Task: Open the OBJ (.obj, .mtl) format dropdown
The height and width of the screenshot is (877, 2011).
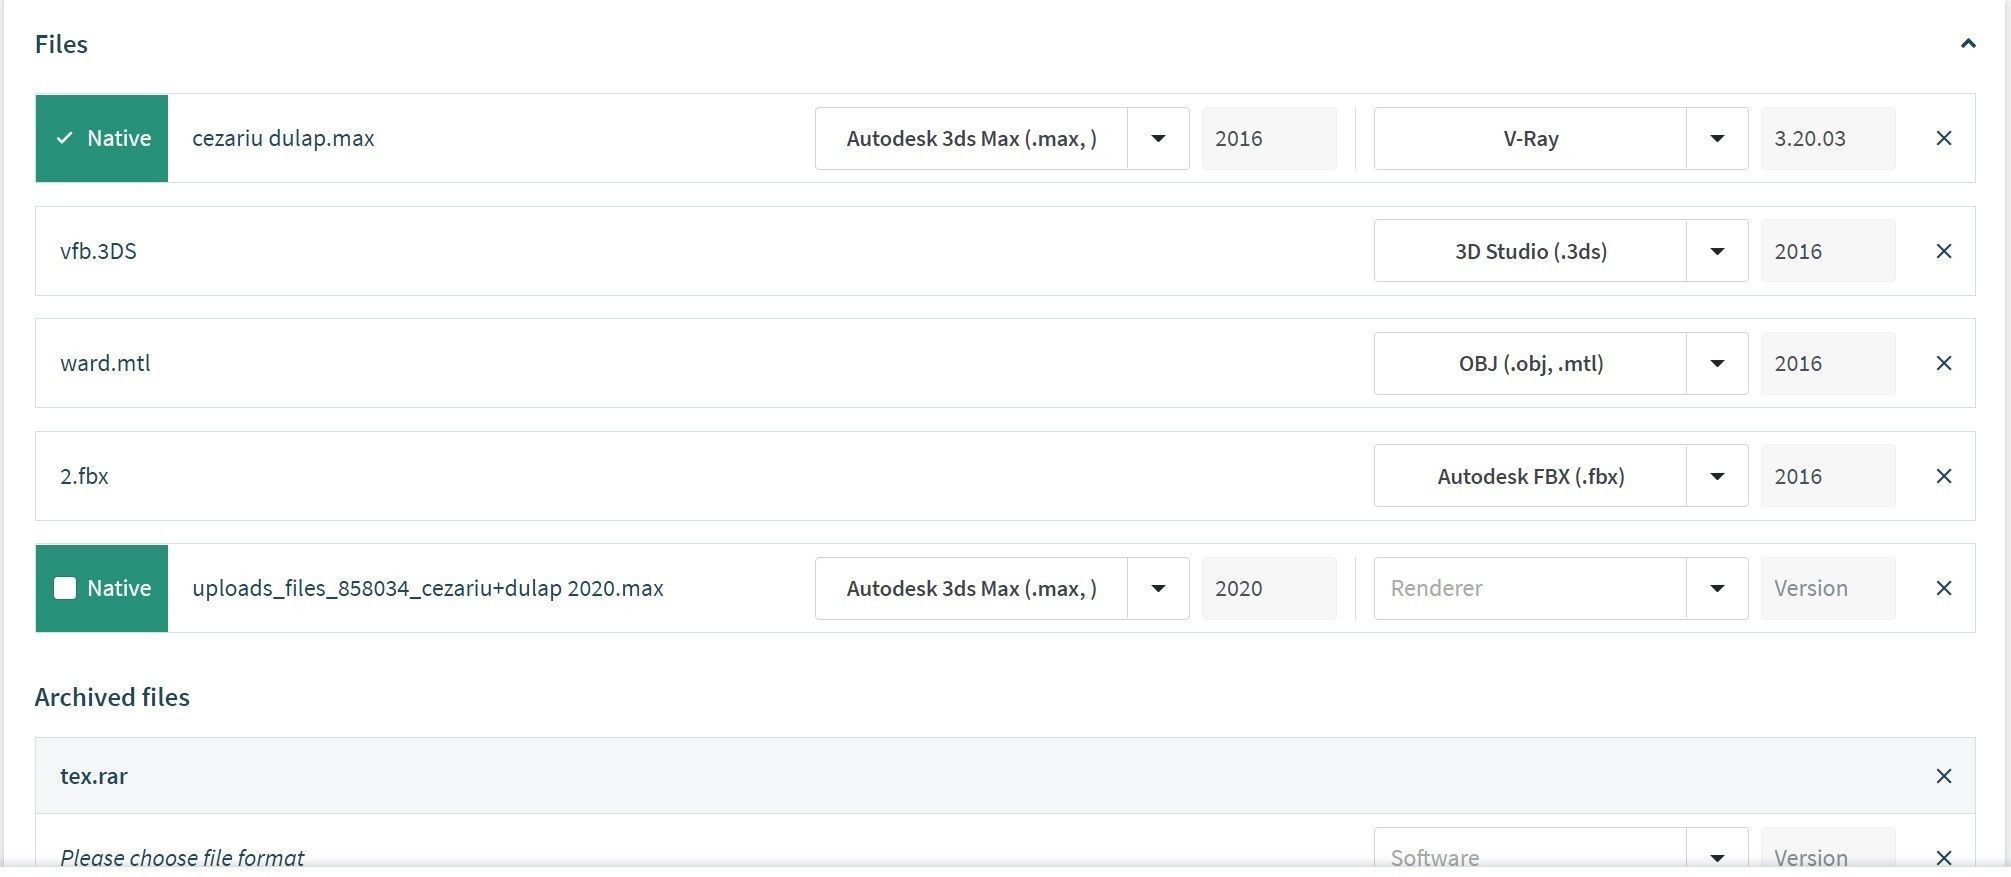Action: 1716,363
